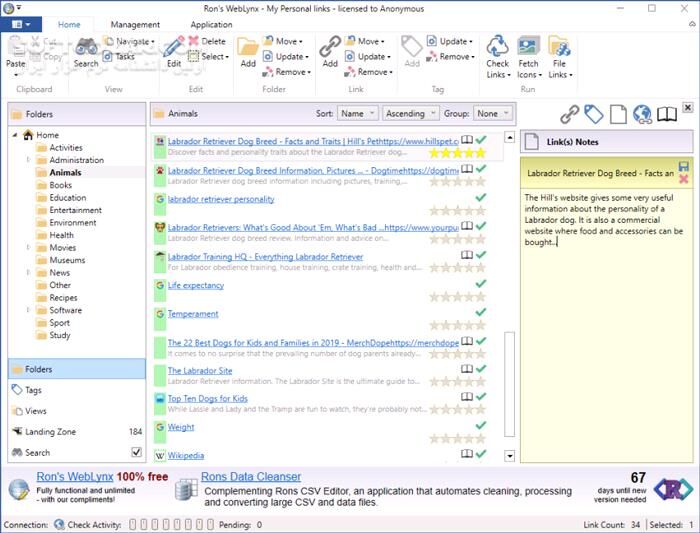Open the tag panel icon above notes
The height and width of the screenshot is (533, 700).
tap(594, 114)
